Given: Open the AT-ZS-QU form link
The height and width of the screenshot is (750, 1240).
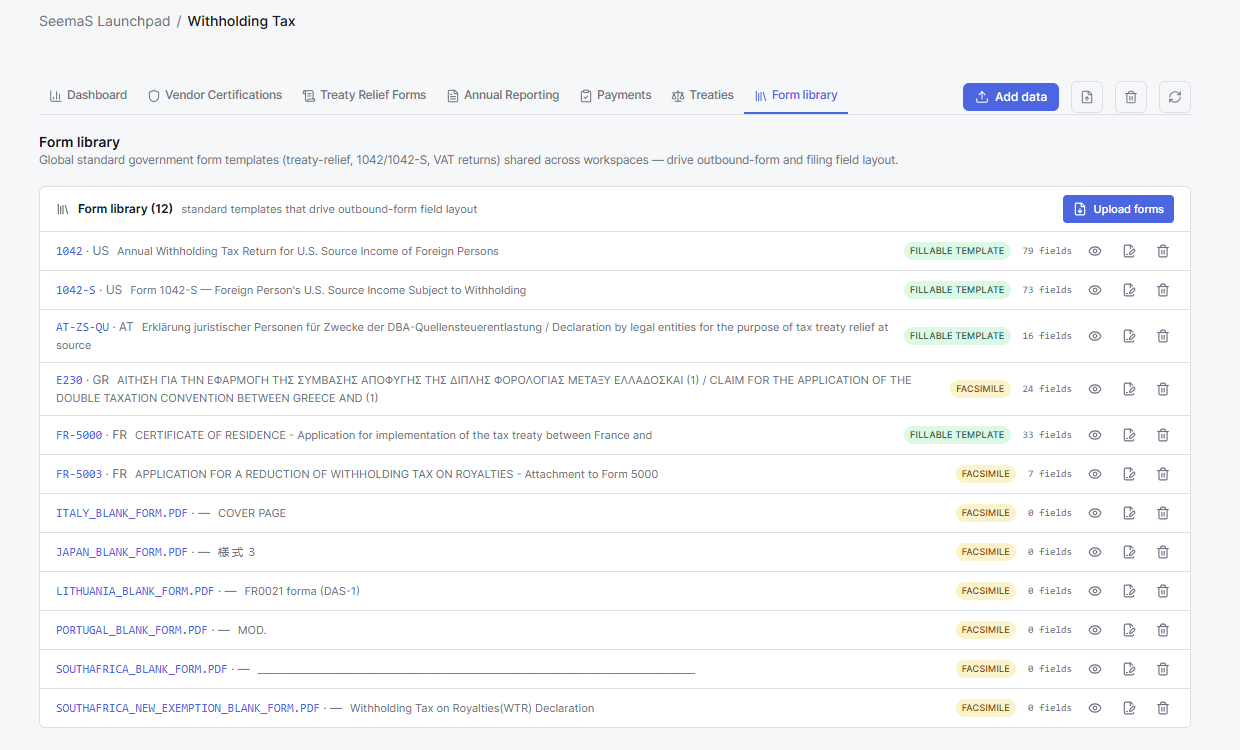Looking at the screenshot, I should click(83, 327).
